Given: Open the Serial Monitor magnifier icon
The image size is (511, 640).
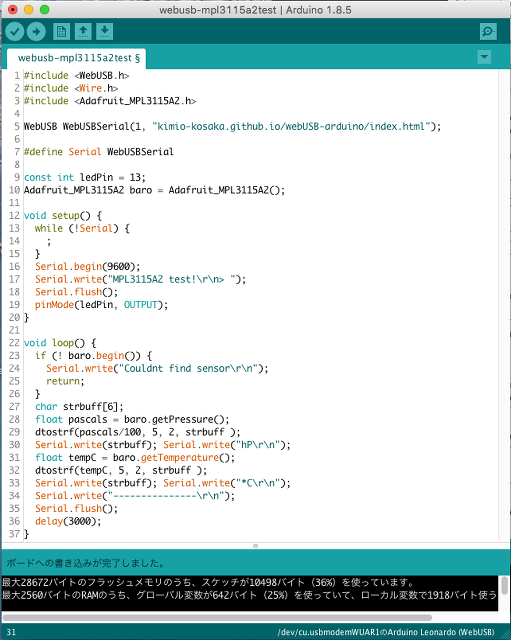Looking at the screenshot, I should 488,31.
